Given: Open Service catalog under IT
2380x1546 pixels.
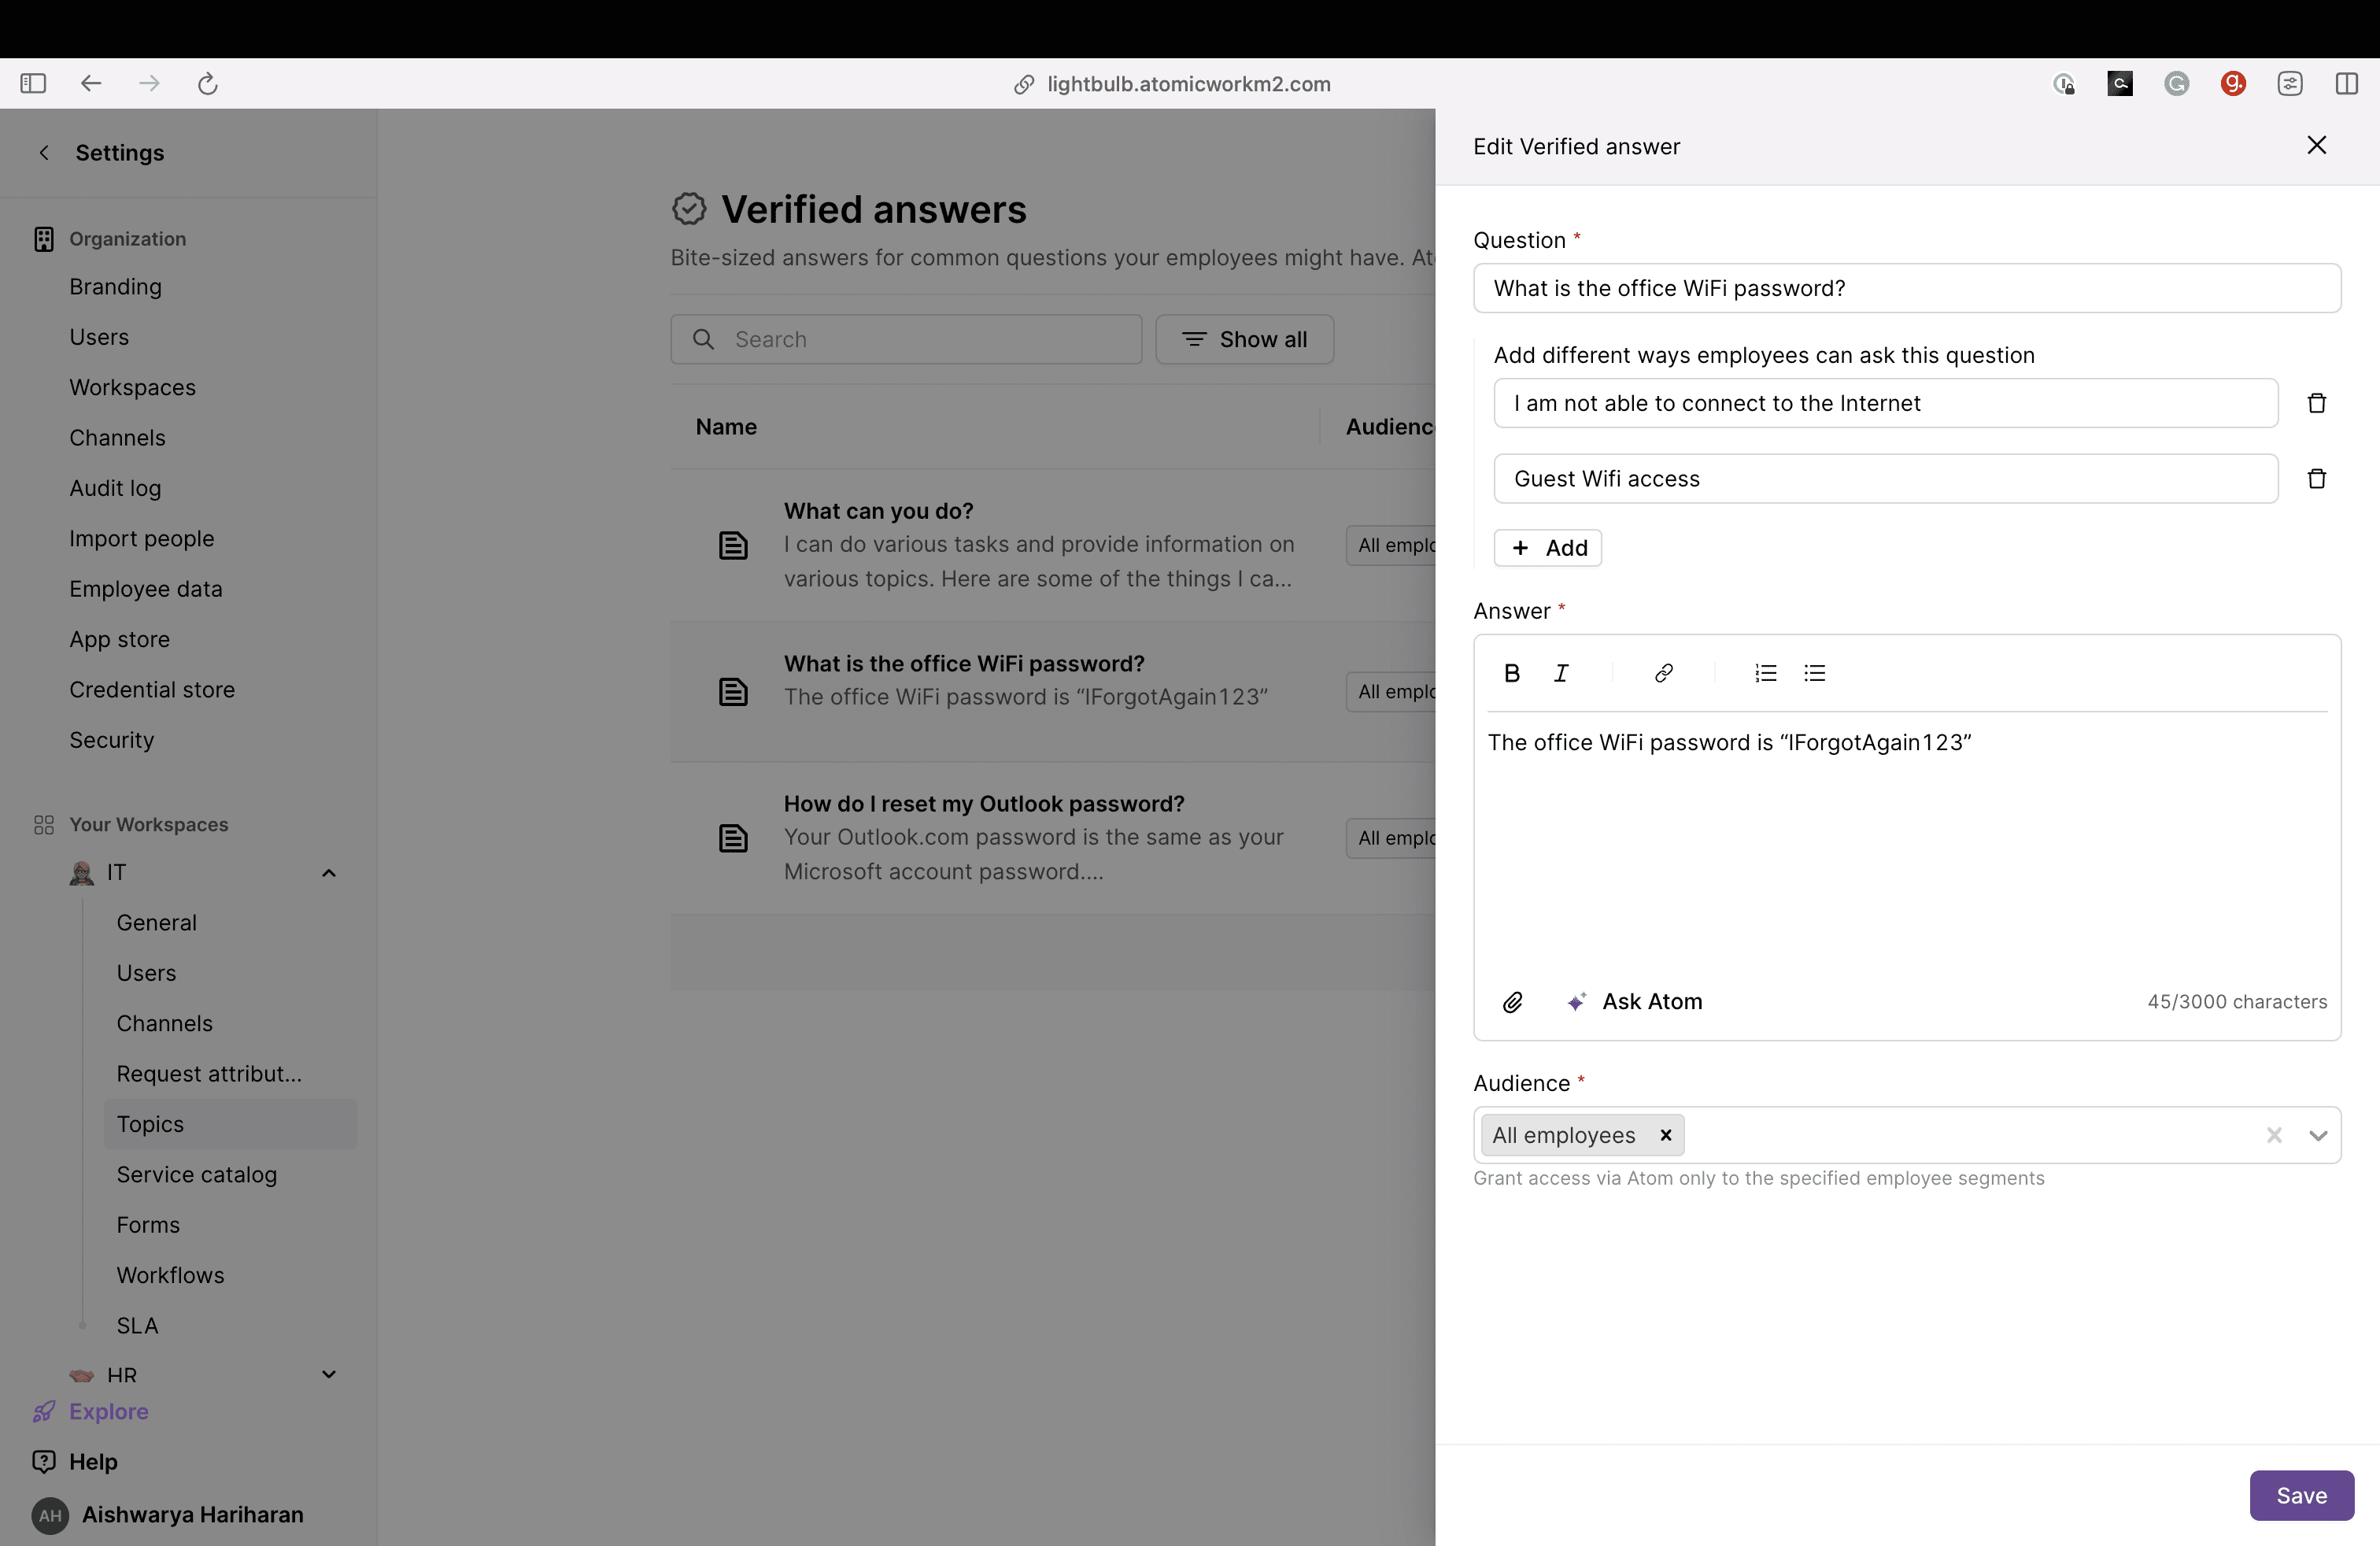Looking at the screenshot, I should point(197,1175).
